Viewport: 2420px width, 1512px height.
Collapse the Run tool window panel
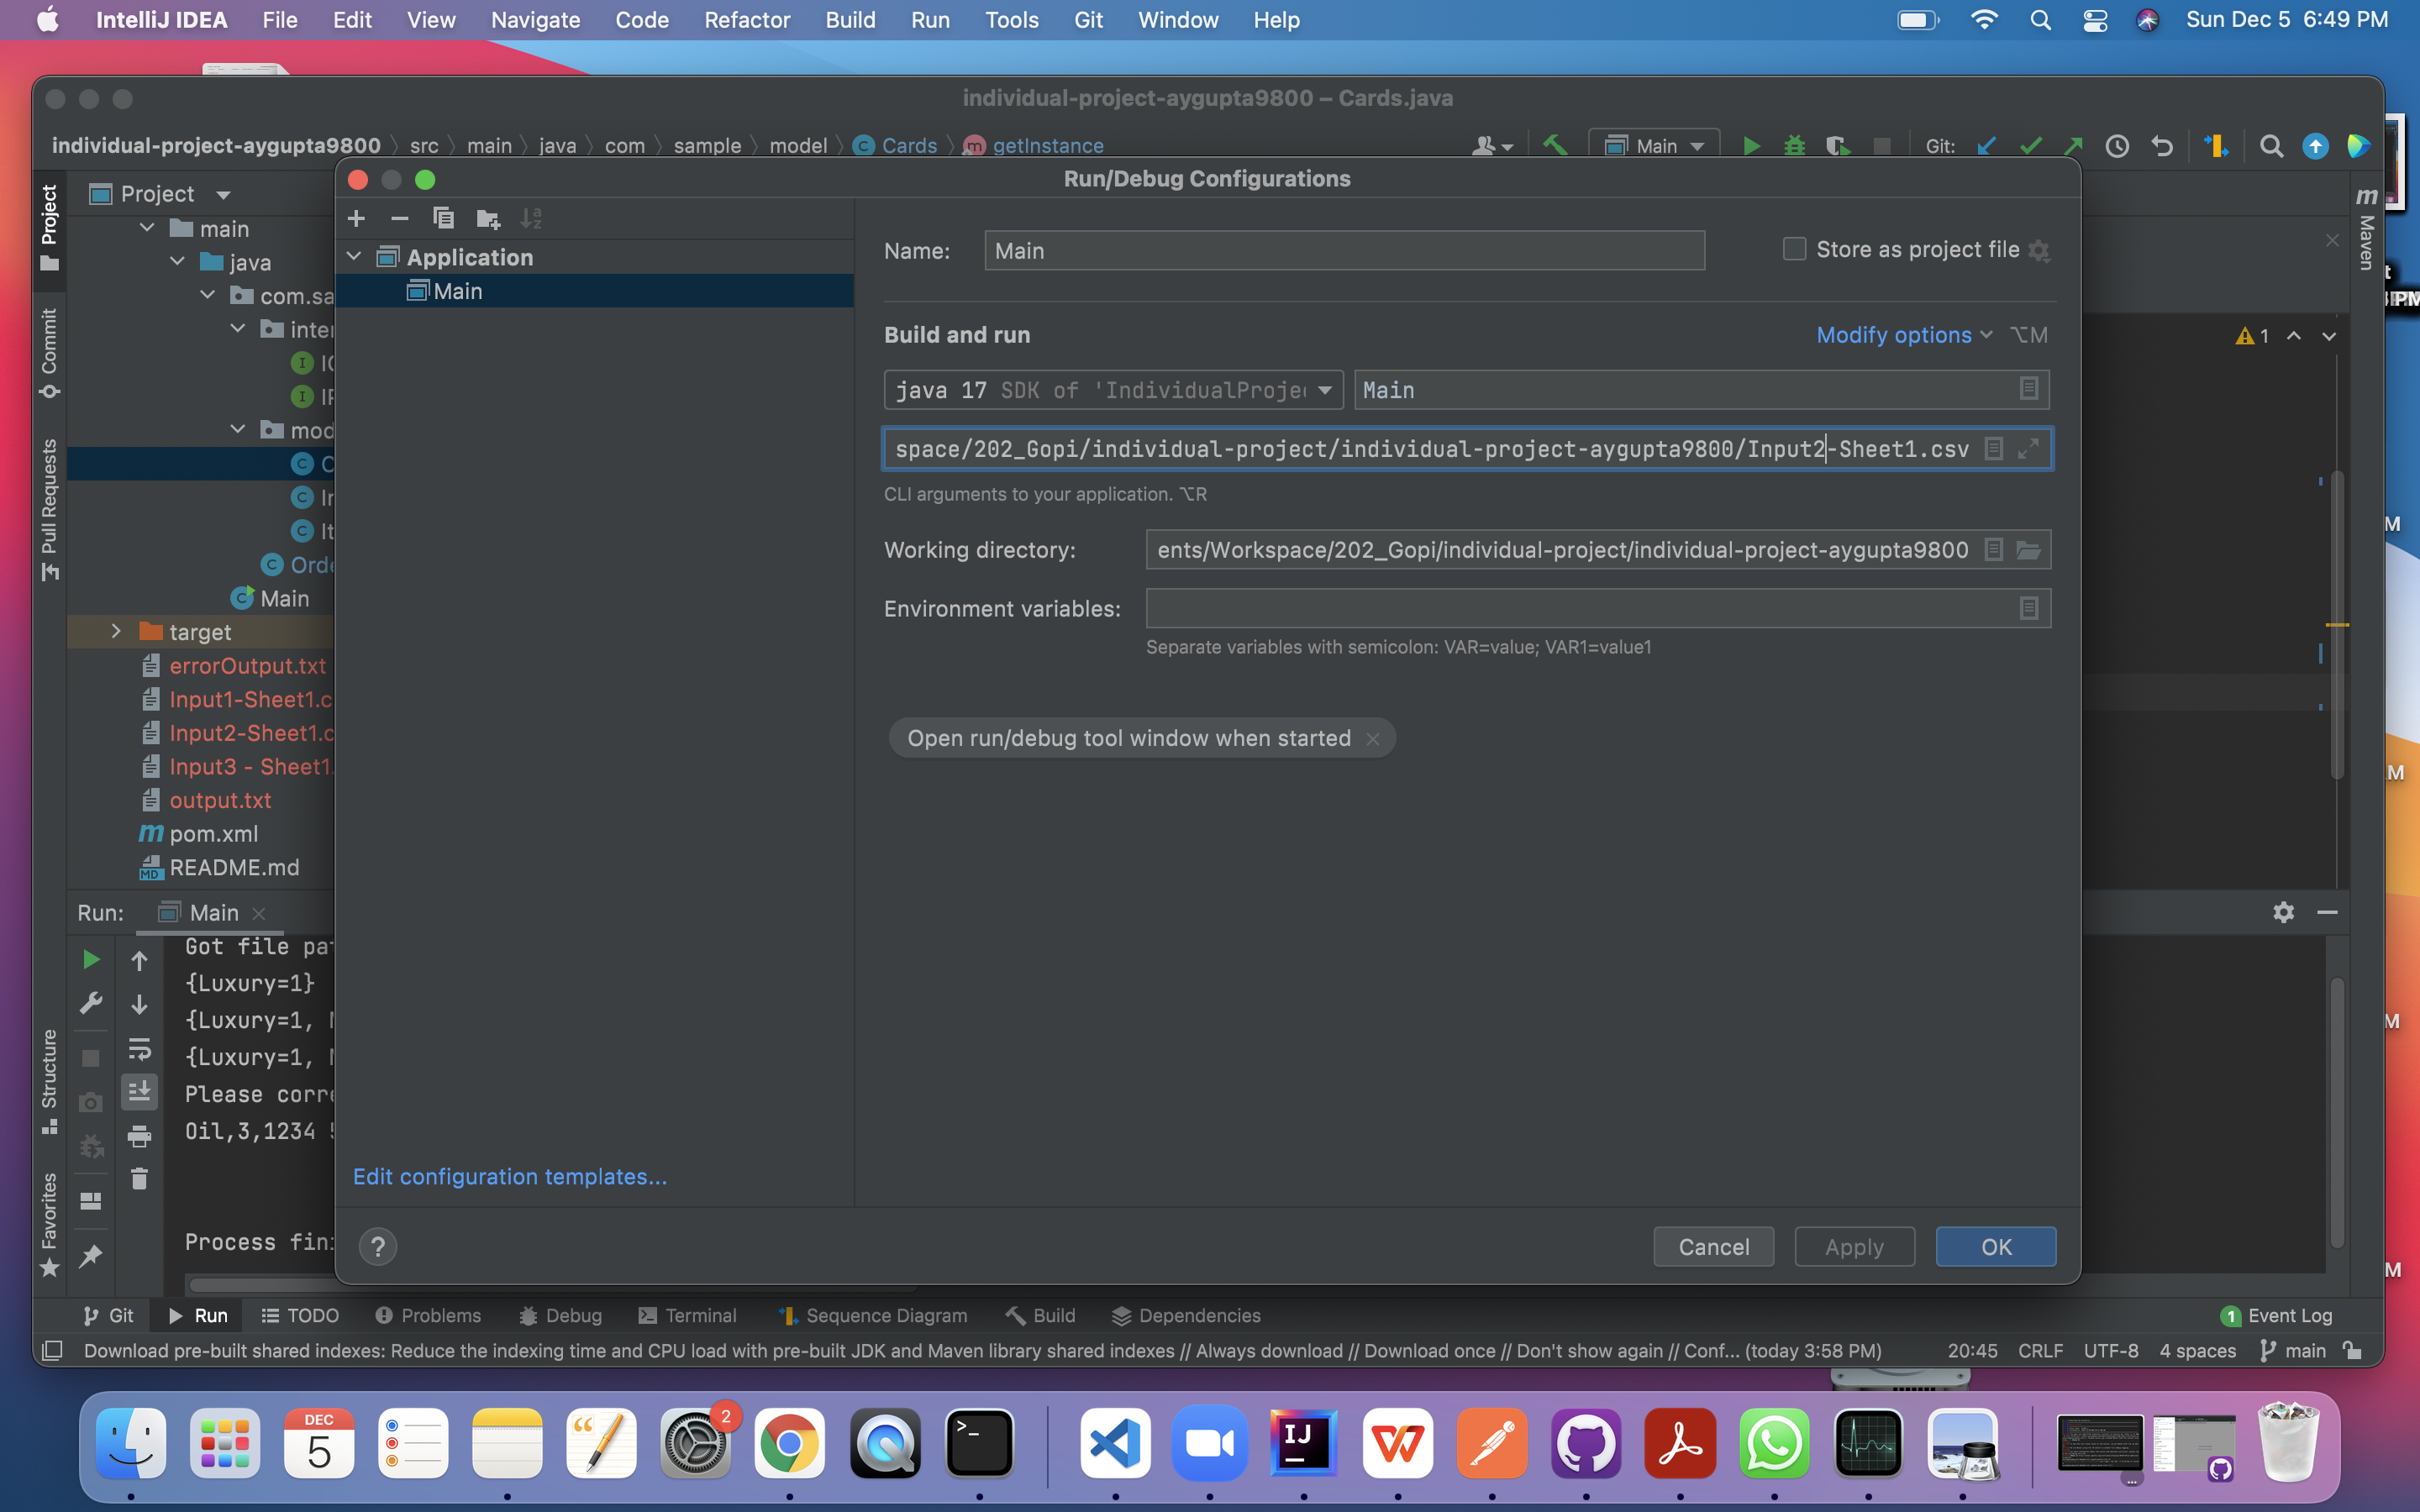(x=2327, y=912)
